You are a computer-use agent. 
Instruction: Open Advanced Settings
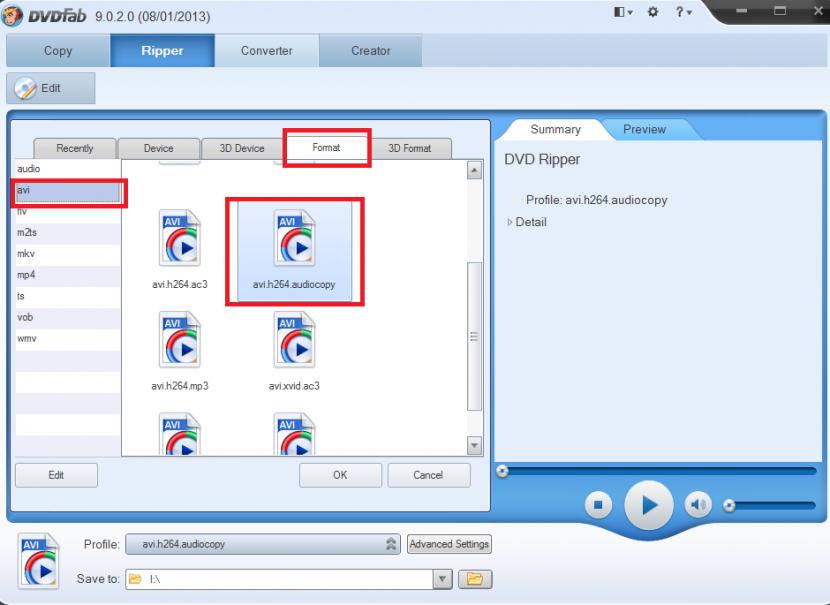(449, 544)
